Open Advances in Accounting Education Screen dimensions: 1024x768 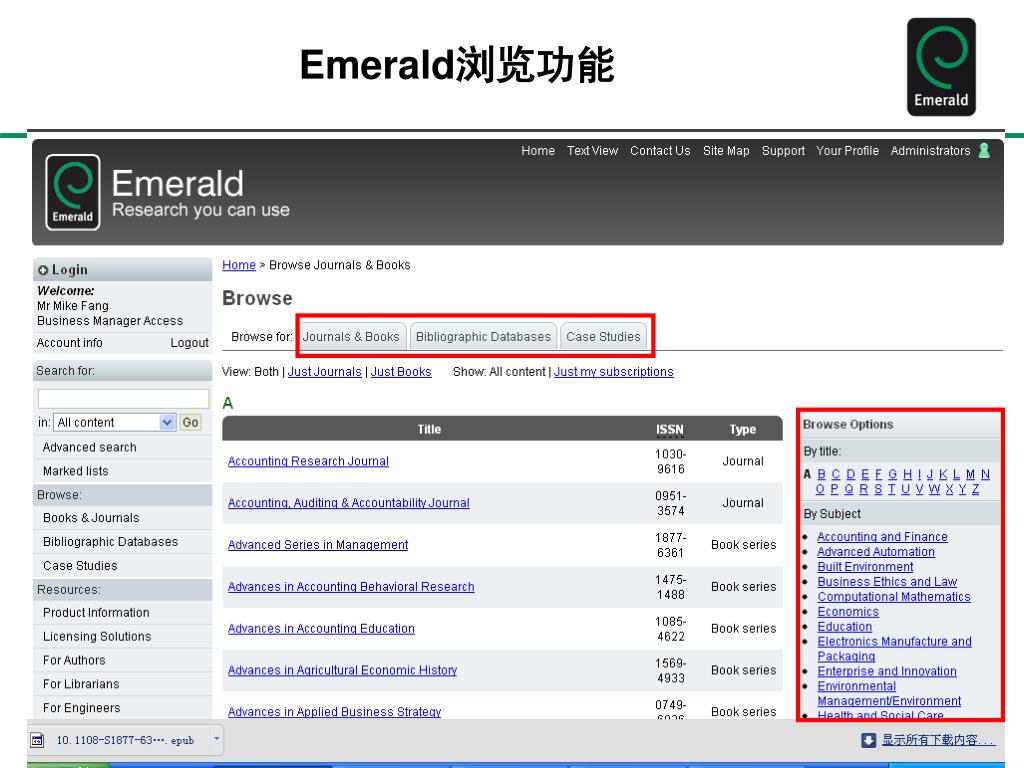coord(321,628)
